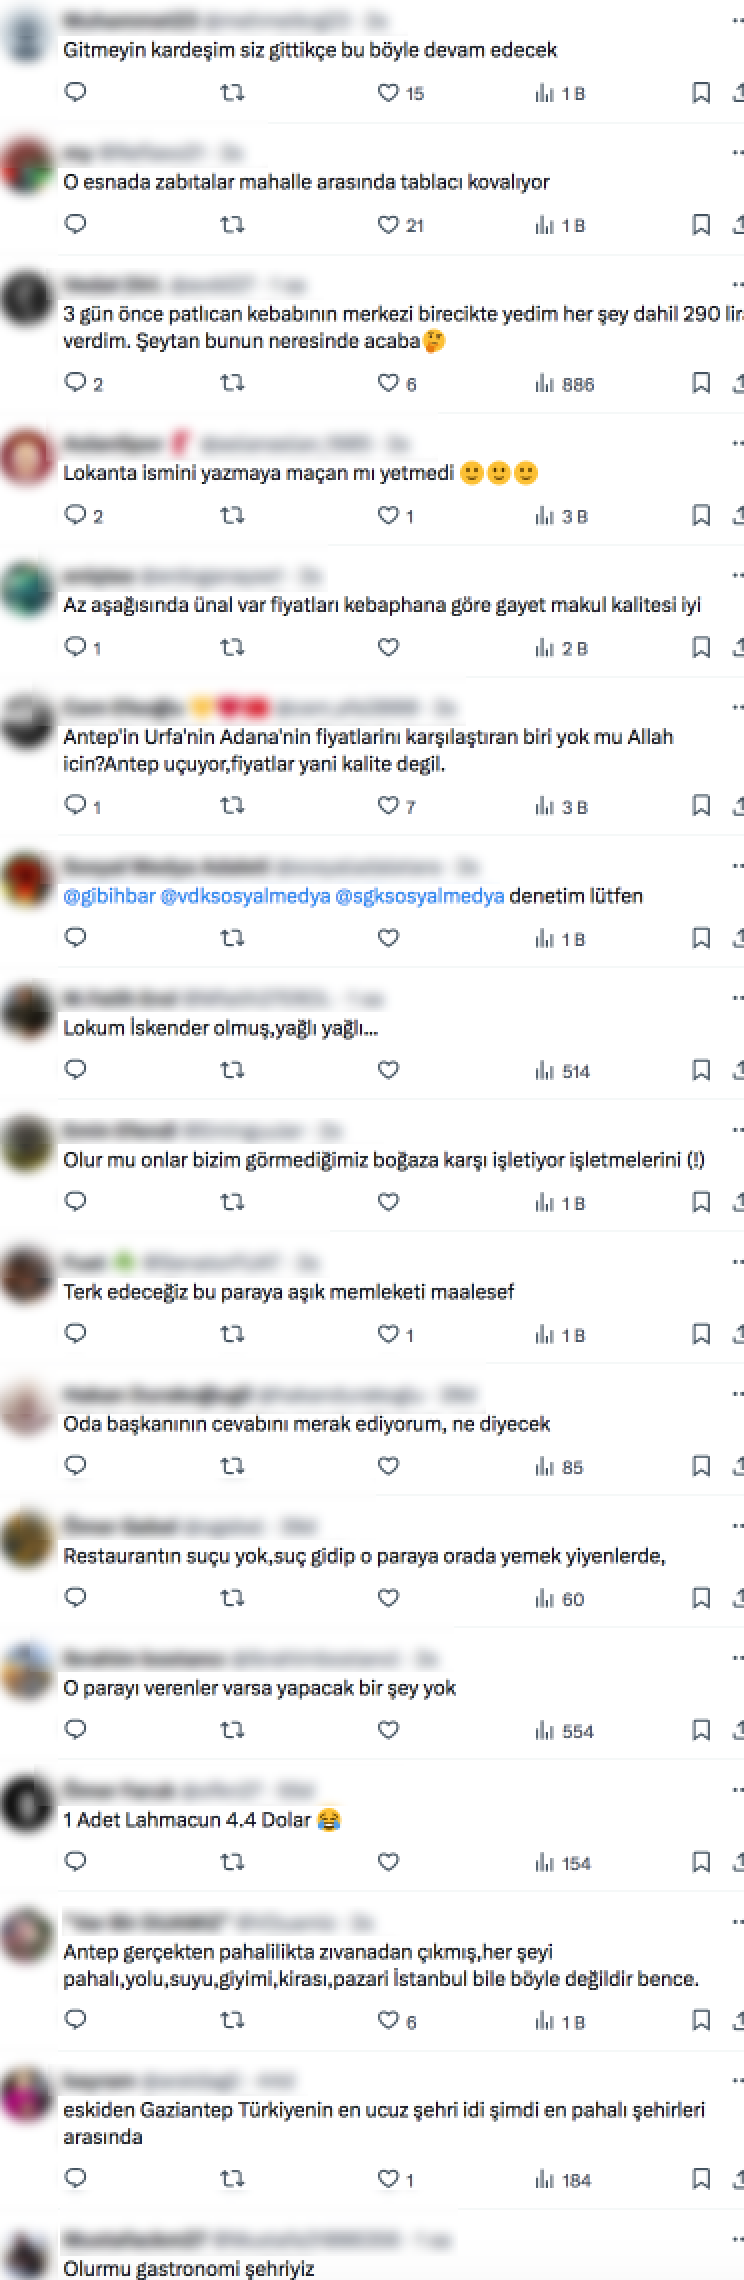The image size is (744, 2280).
Task: Open more options on the 'eskiden Gaziantep' reply
Action: point(738,2080)
